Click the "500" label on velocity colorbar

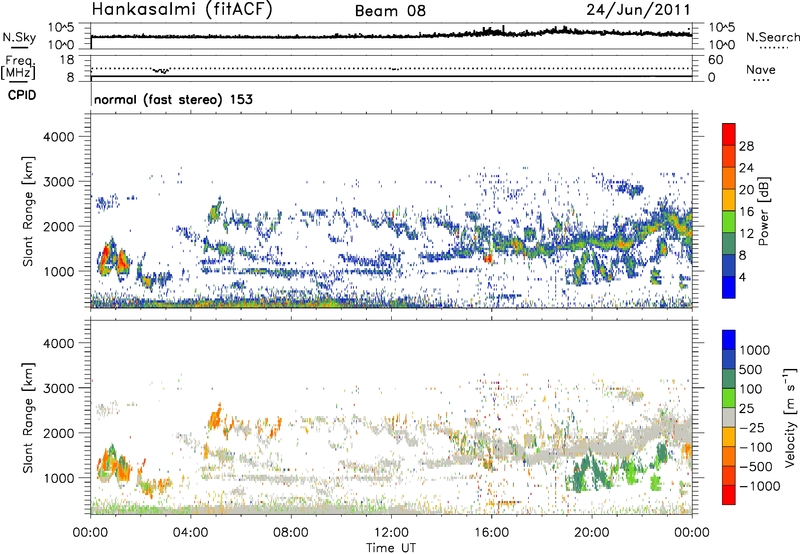(751, 369)
